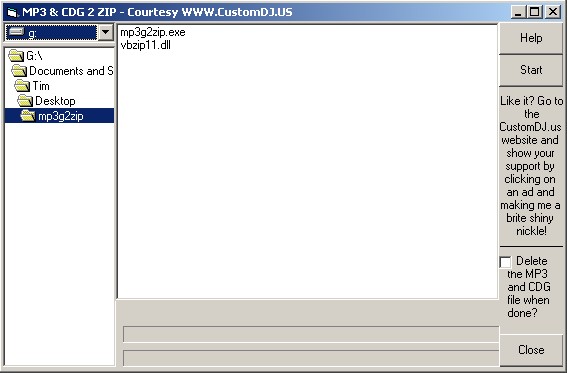Click the open mp3g2zip folder icon

28,116
